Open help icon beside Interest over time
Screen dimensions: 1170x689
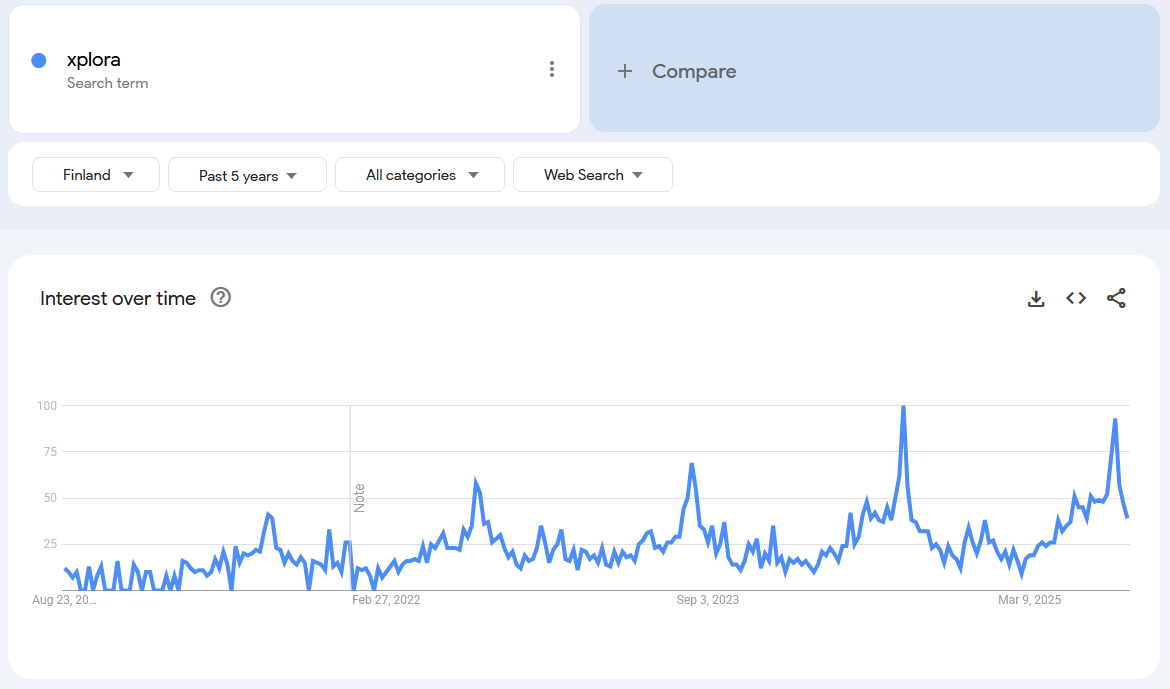221,297
